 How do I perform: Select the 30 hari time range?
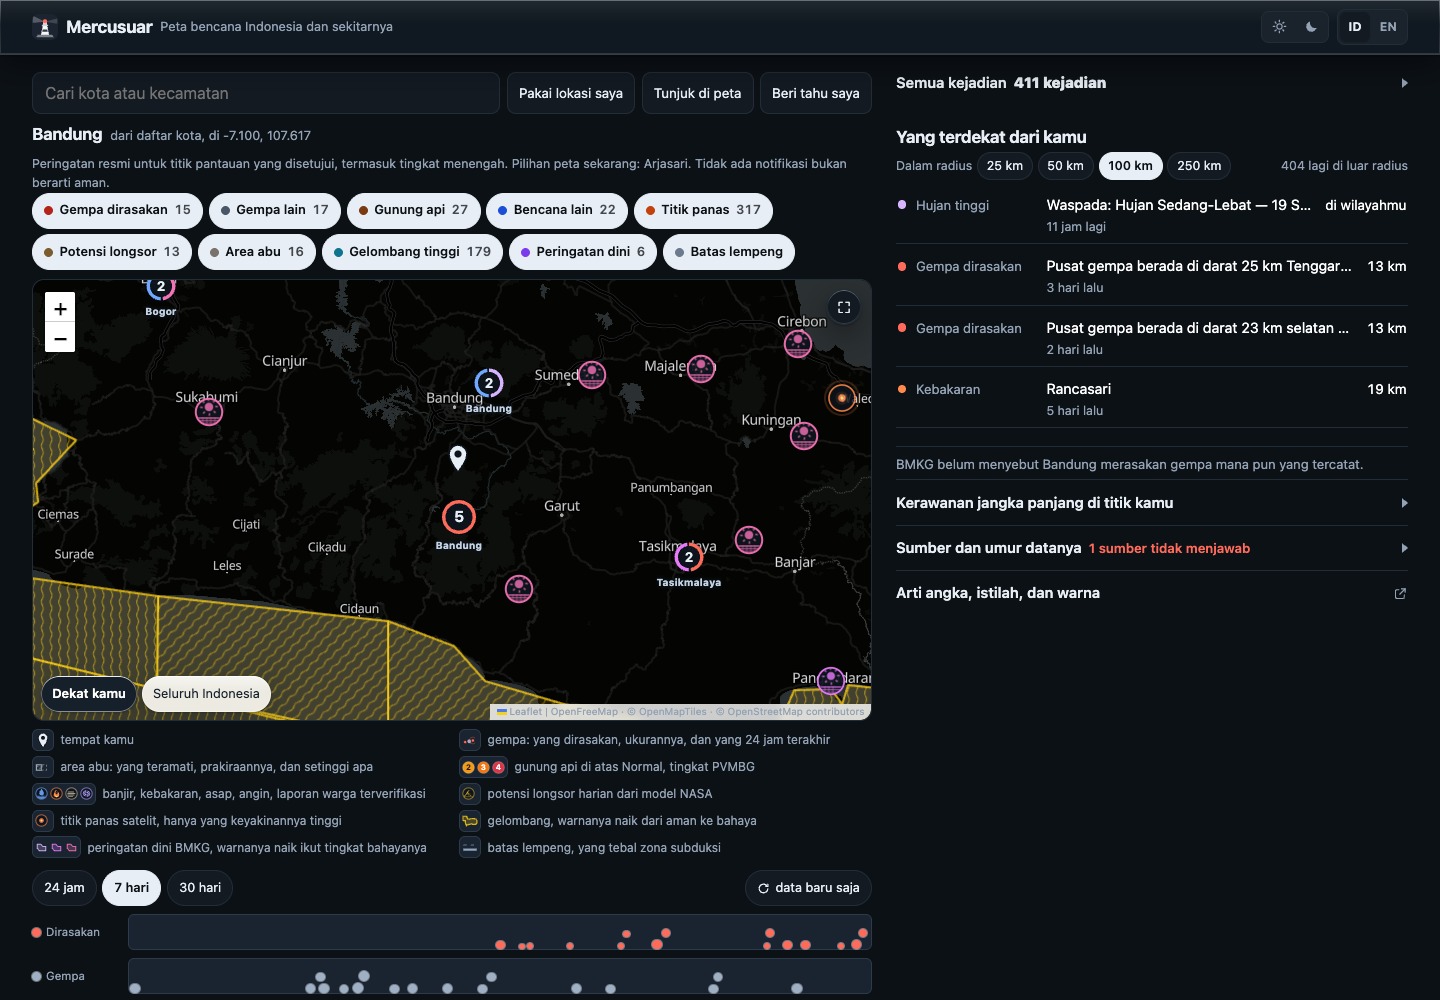200,888
